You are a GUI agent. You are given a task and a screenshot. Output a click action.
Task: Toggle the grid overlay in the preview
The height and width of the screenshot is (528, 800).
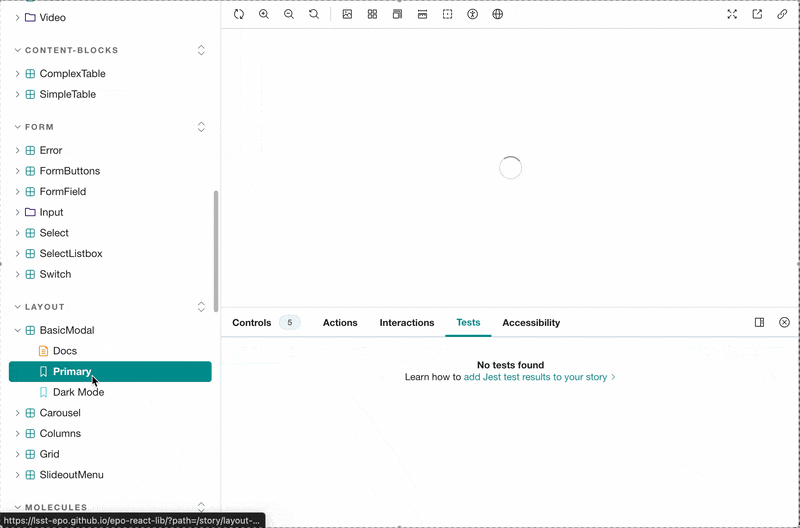pos(372,14)
